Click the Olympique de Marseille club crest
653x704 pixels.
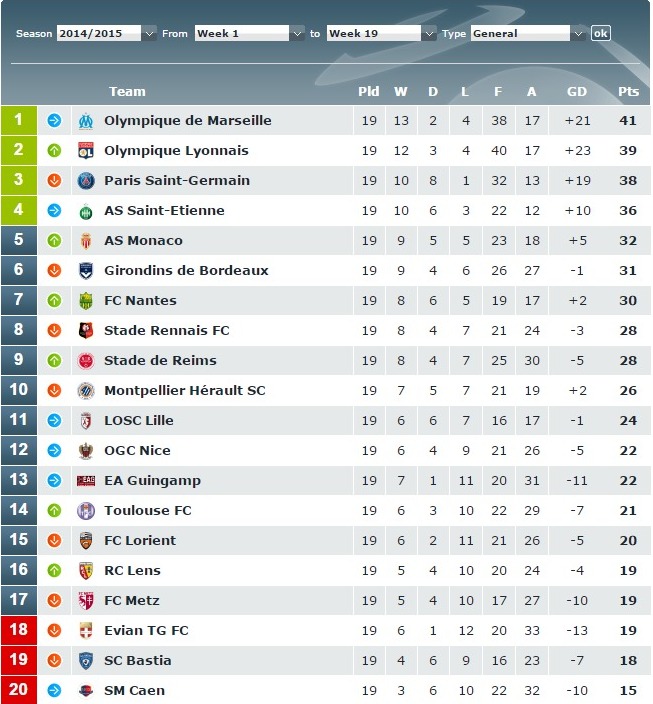click(x=85, y=121)
